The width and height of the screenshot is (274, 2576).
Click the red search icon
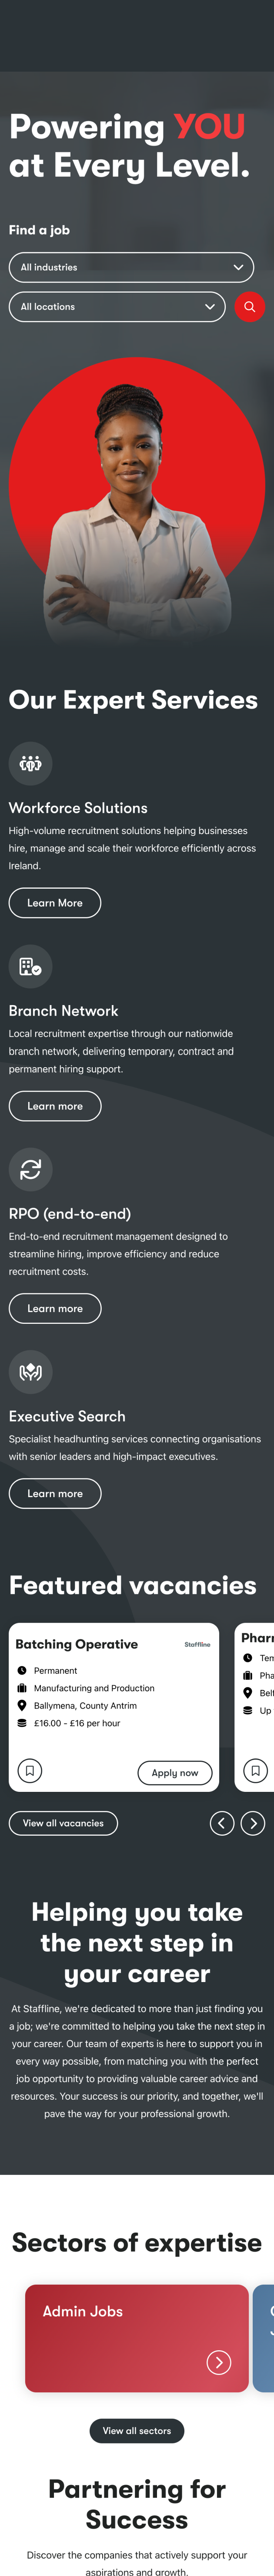[x=249, y=307]
